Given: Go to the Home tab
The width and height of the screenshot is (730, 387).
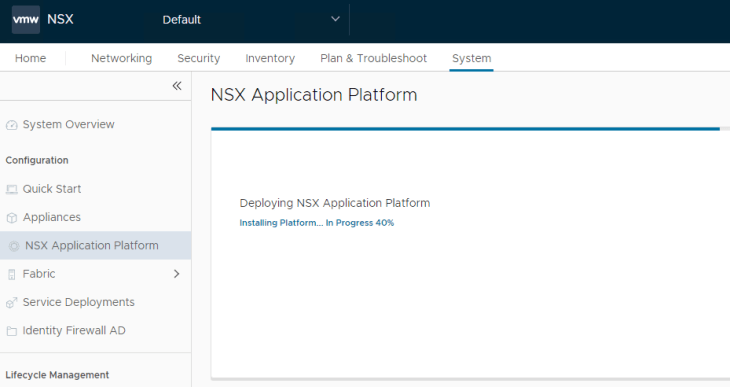Looking at the screenshot, I should tap(30, 58).
